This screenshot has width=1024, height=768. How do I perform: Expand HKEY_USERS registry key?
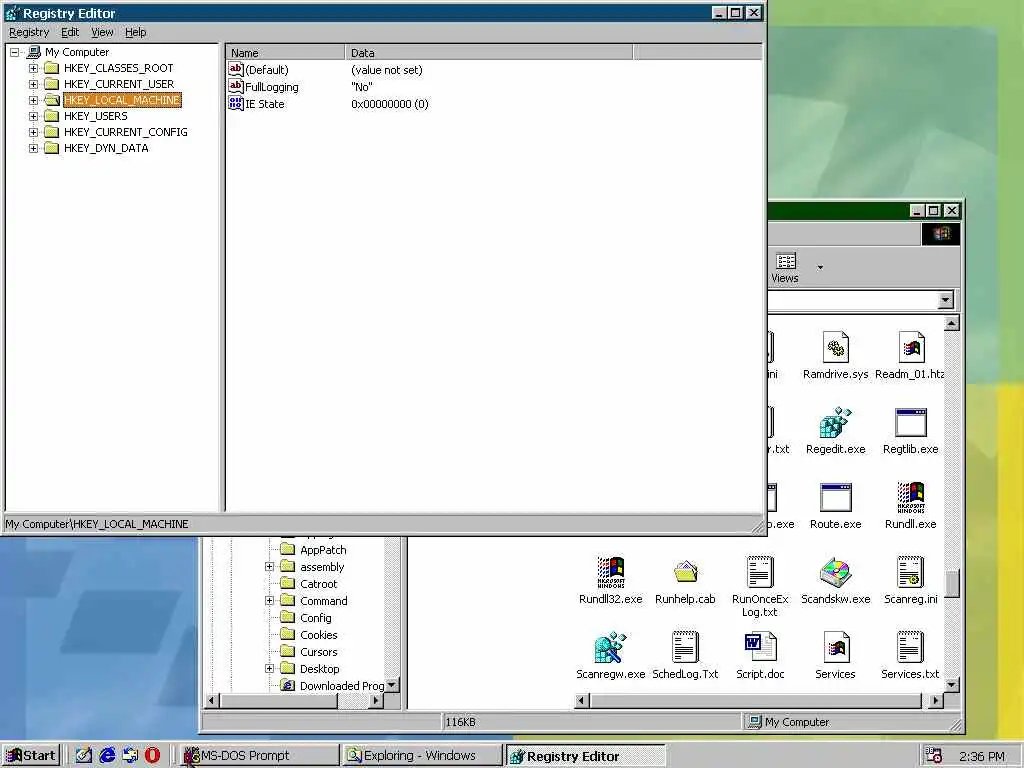tap(33, 116)
